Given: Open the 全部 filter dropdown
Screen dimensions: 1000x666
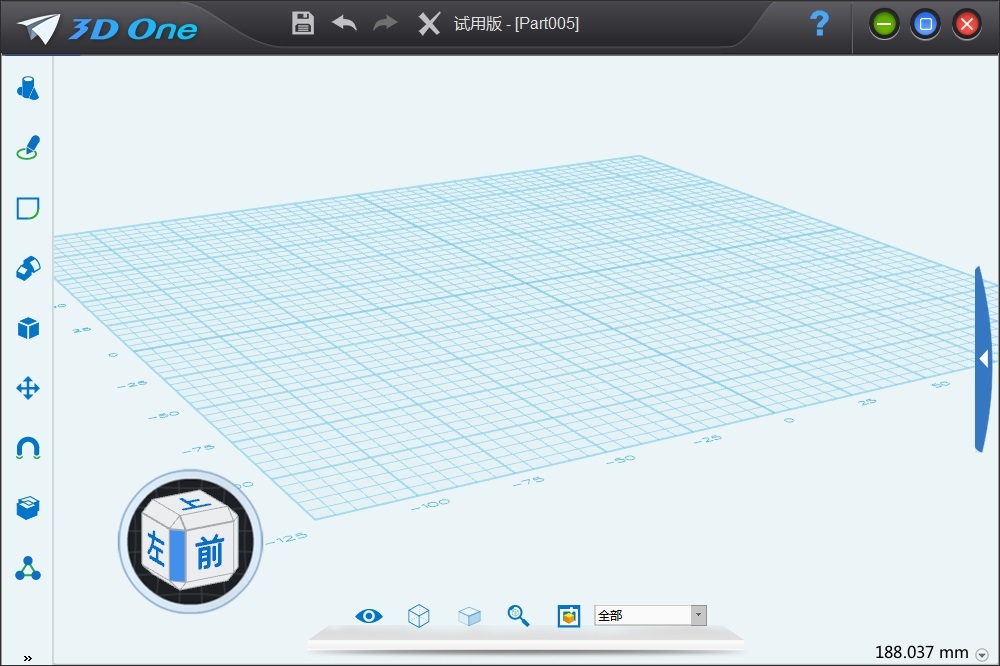Looking at the screenshot, I should coord(699,616).
